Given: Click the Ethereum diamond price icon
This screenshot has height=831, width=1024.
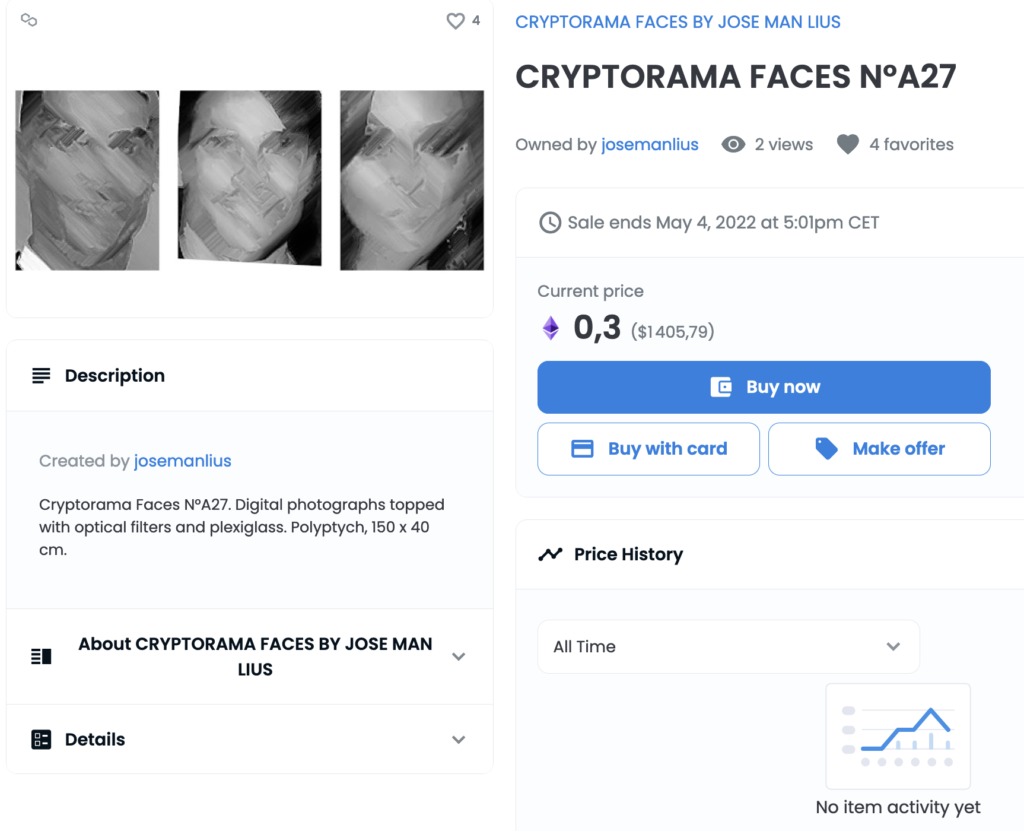Looking at the screenshot, I should click(x=551, y=328).
